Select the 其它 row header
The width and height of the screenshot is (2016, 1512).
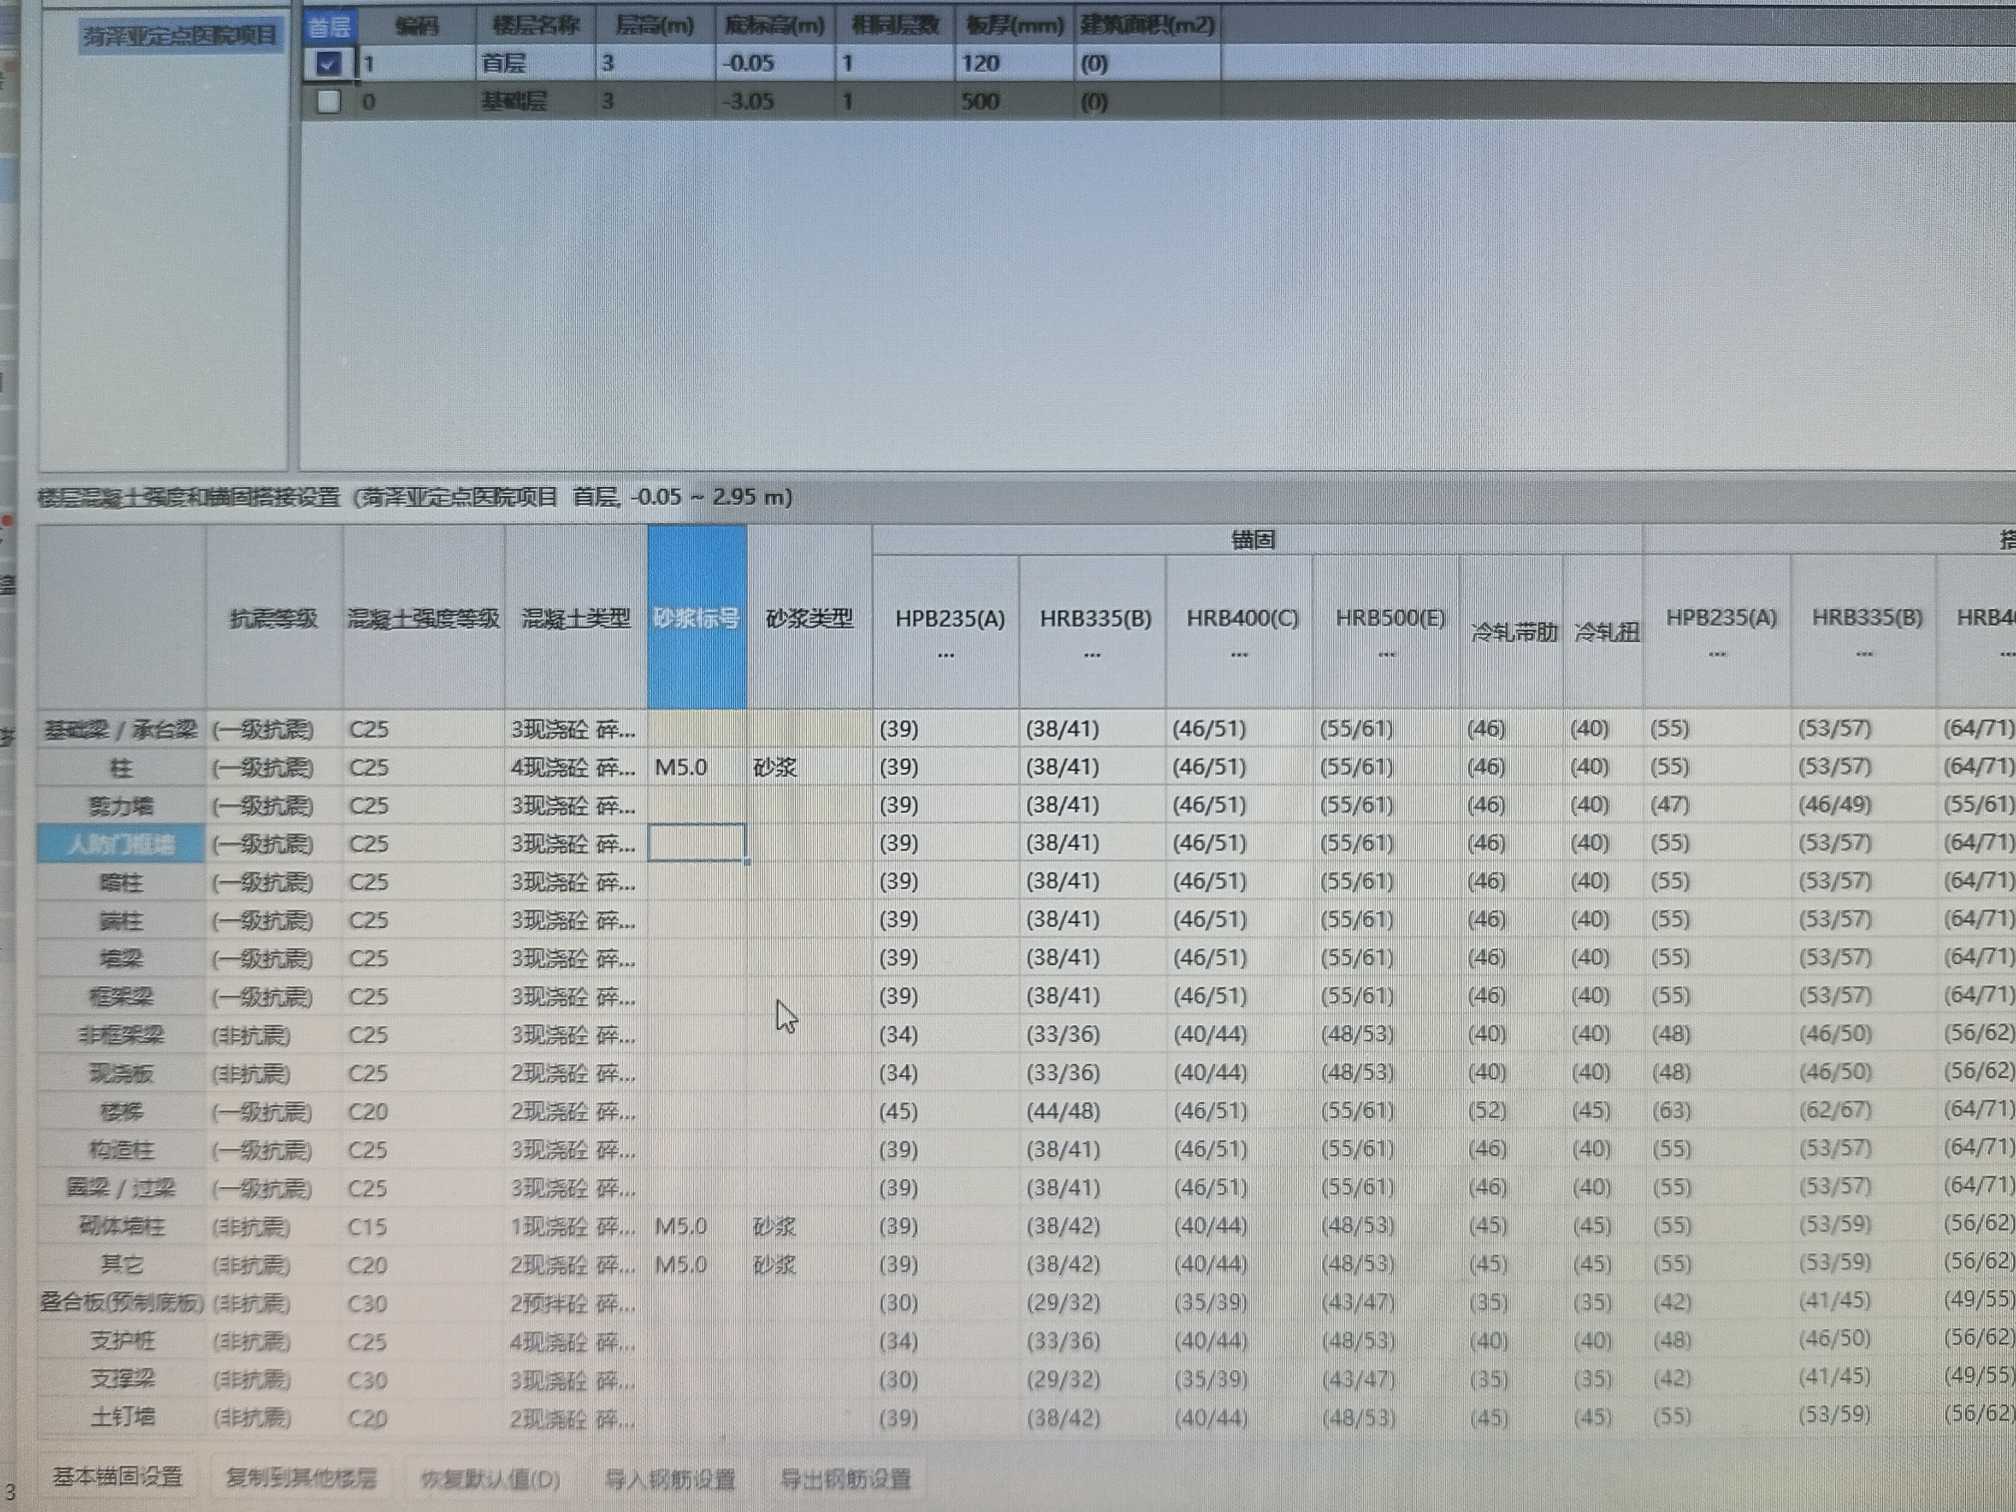pyautogui.click(x=121, y=1265)
